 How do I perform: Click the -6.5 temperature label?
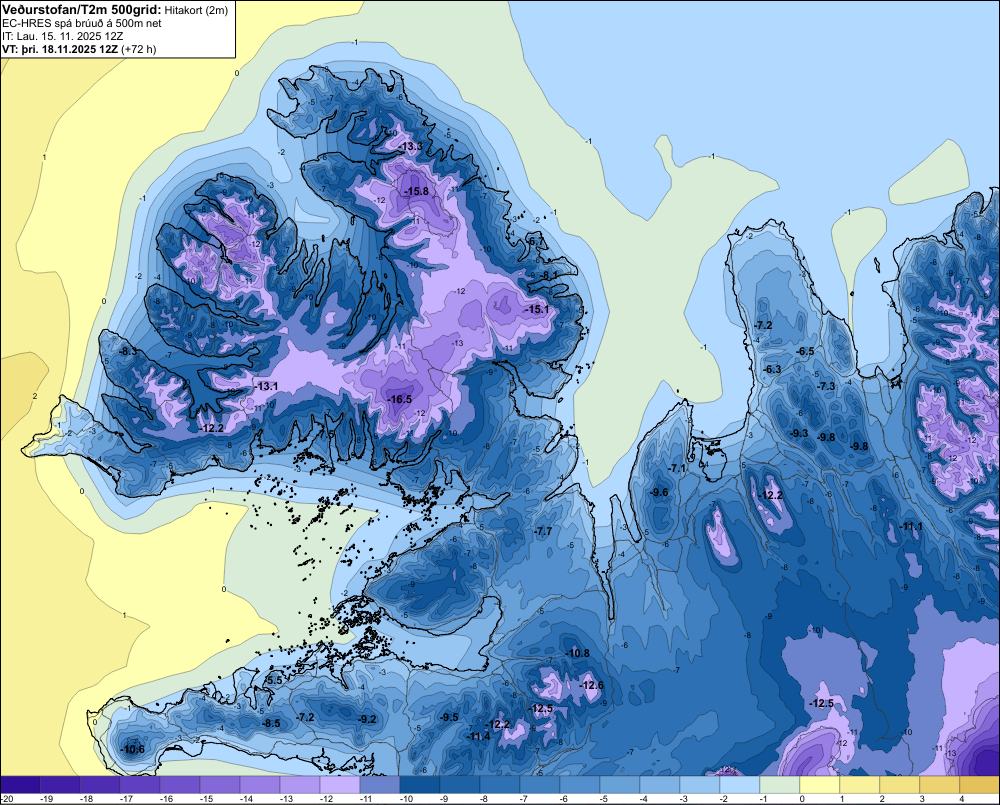(805, 351)
